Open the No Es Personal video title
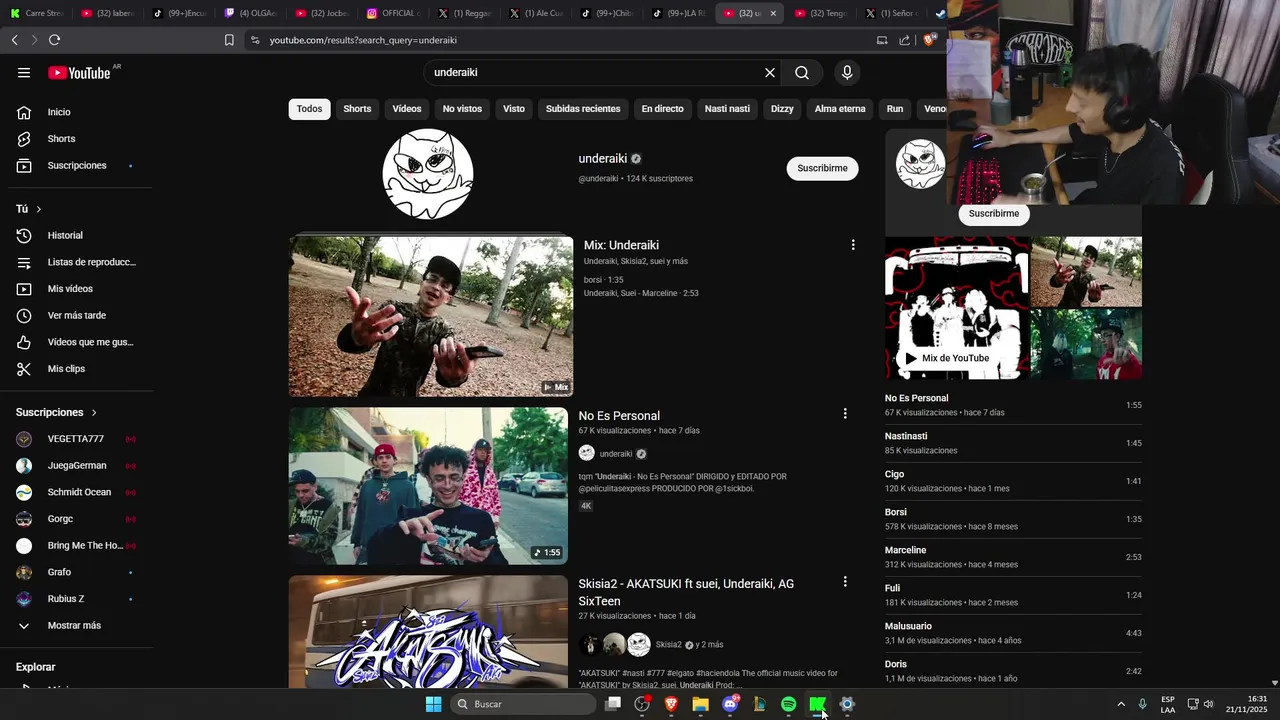 (x=619, y=416)
